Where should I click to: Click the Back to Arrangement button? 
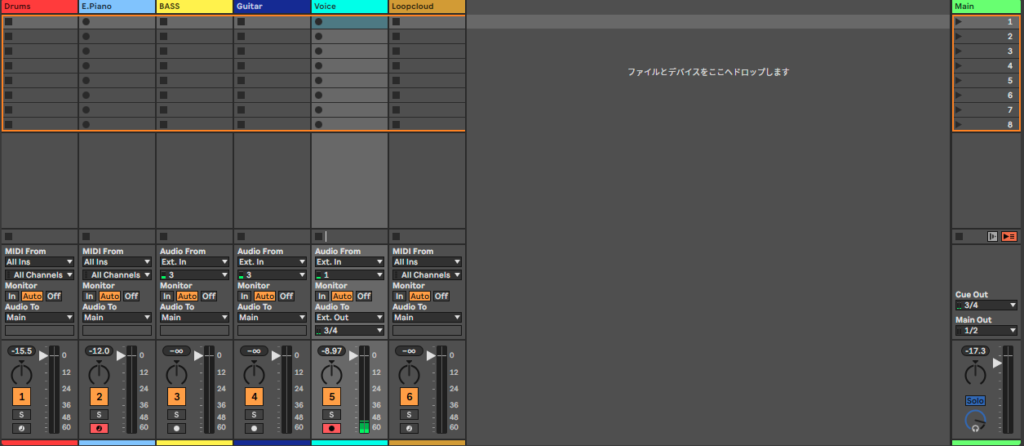pyautogui.click(x=1009, y=237)
